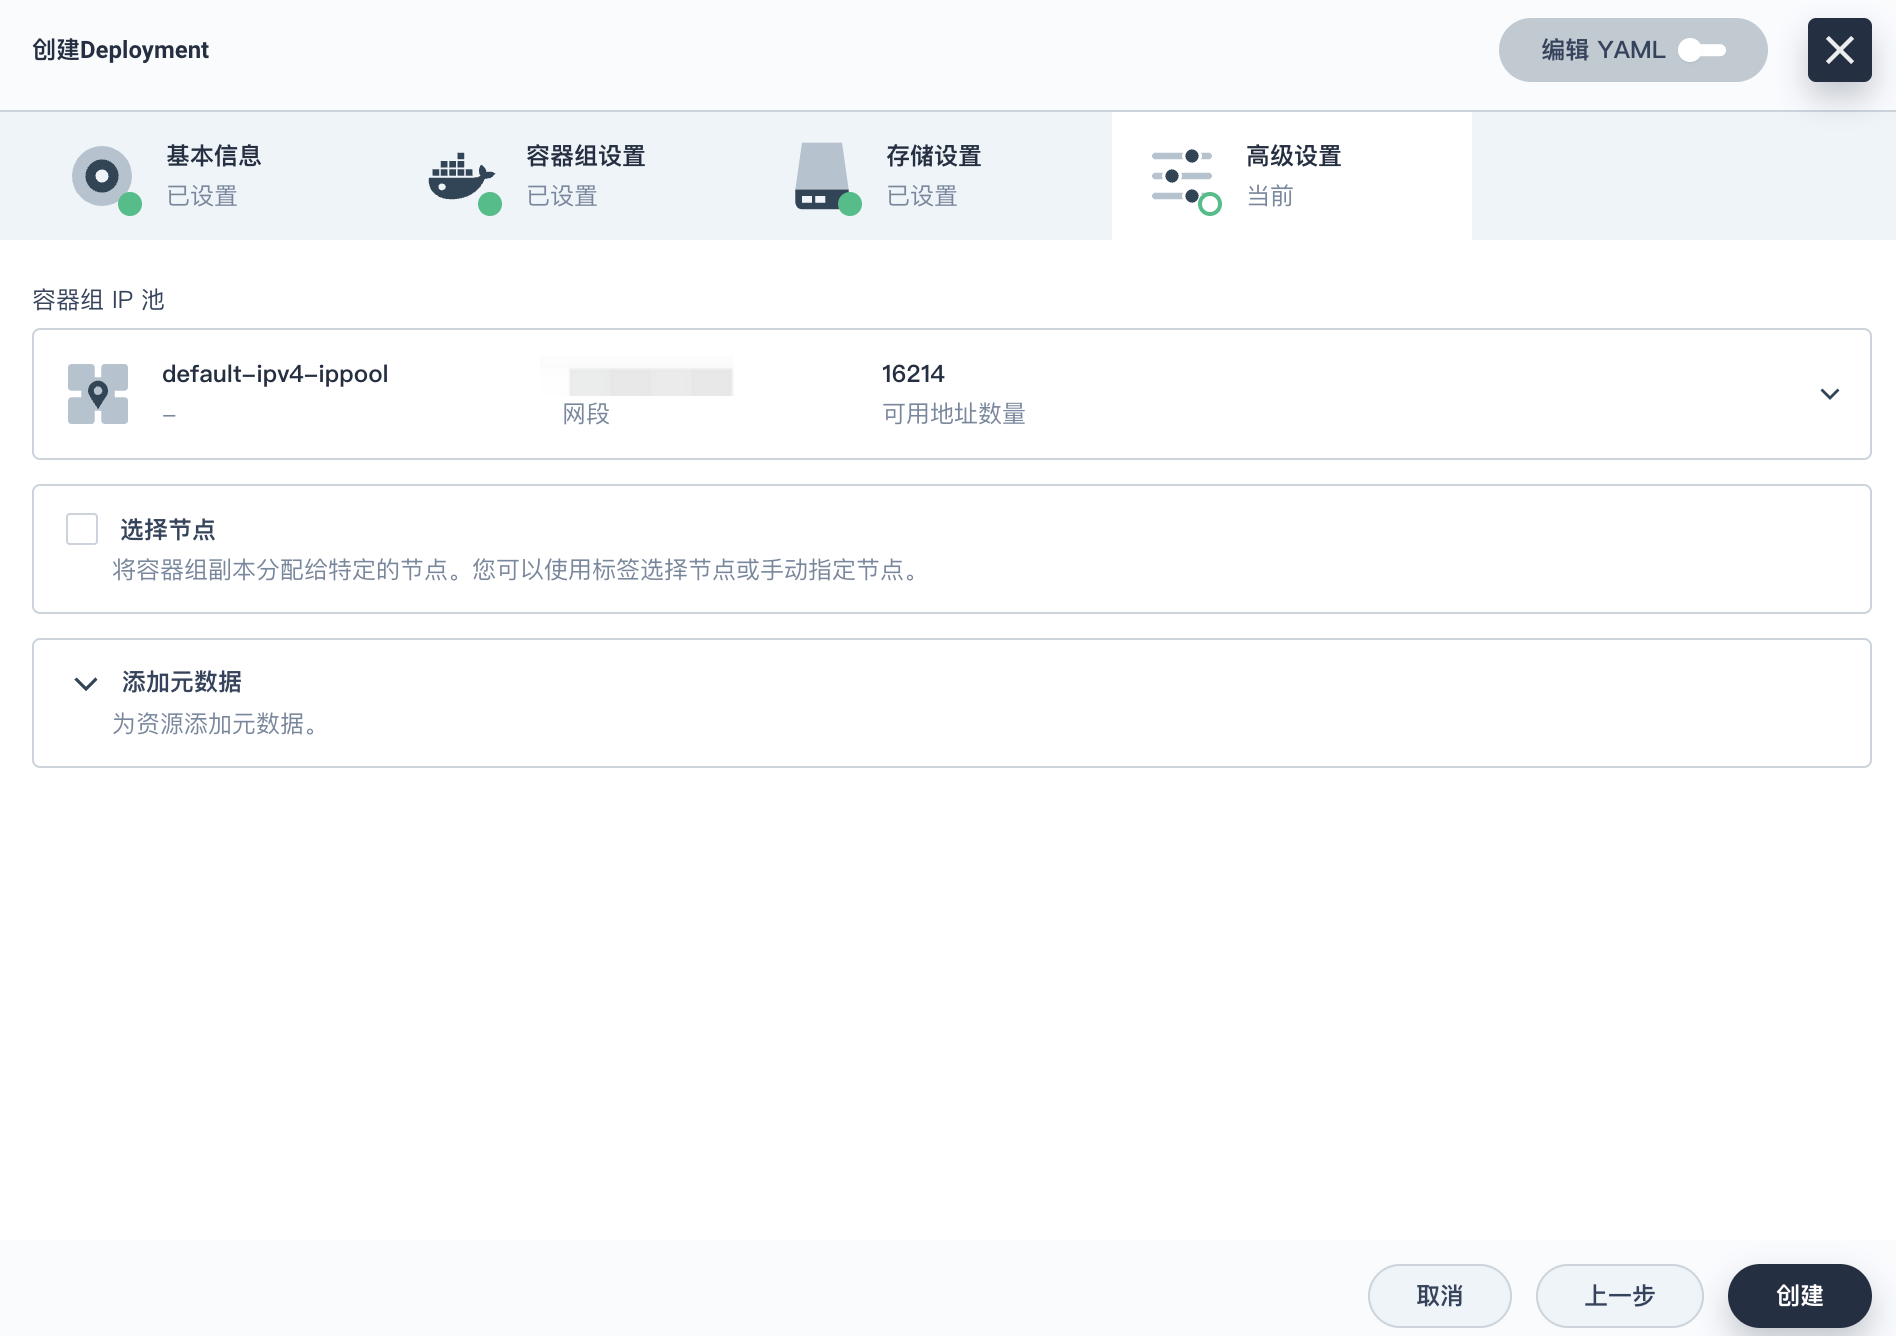1896x1336 pixels.
Task: Click the 编辑 YAML label
Action: pos(1602,50)
